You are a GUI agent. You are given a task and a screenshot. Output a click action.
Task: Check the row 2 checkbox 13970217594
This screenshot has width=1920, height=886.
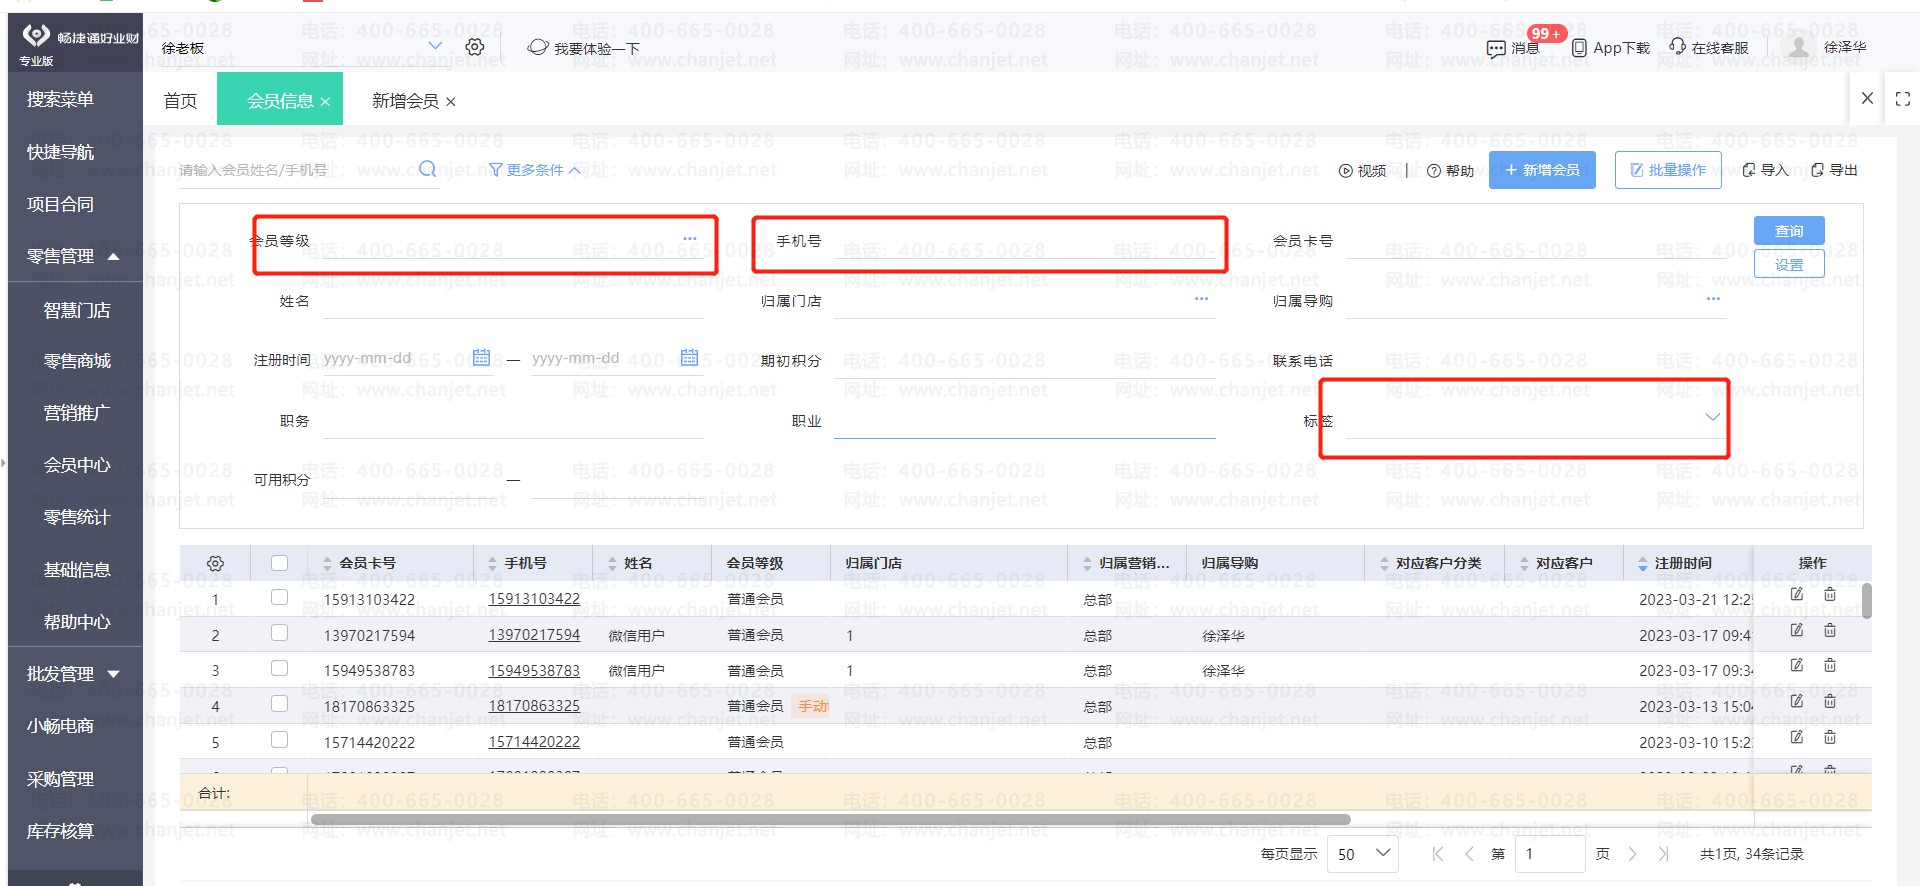[x=279, y=633]
